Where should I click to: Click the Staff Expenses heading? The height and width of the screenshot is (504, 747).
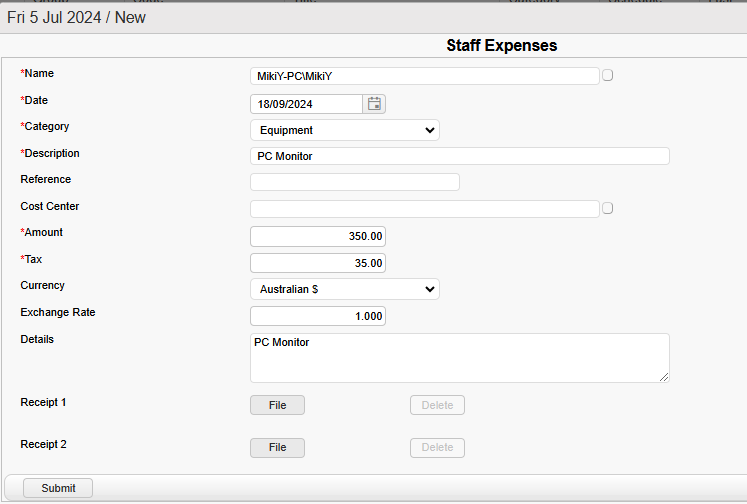(x=502, y=45)
